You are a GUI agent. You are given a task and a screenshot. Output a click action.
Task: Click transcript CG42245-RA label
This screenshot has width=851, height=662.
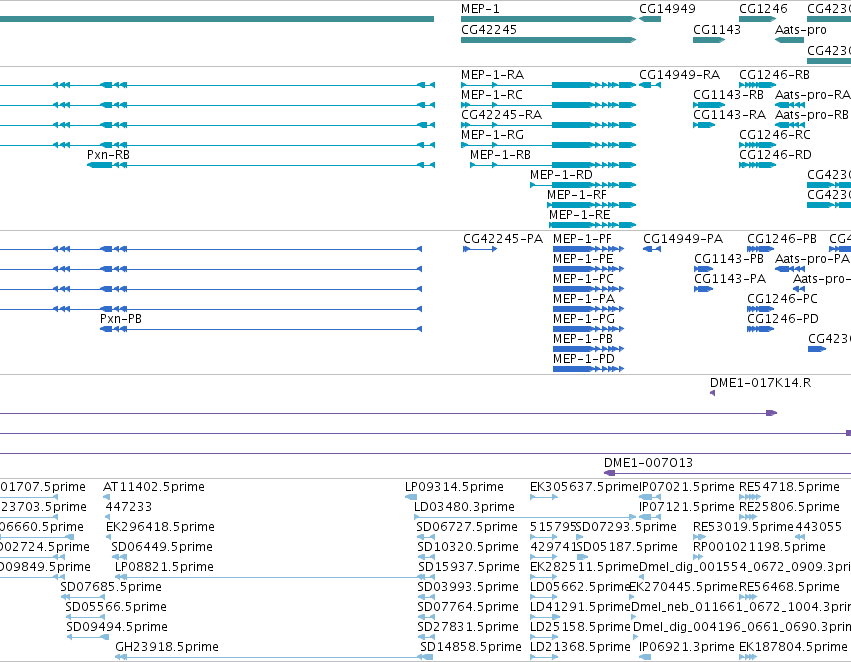[501, 115]
